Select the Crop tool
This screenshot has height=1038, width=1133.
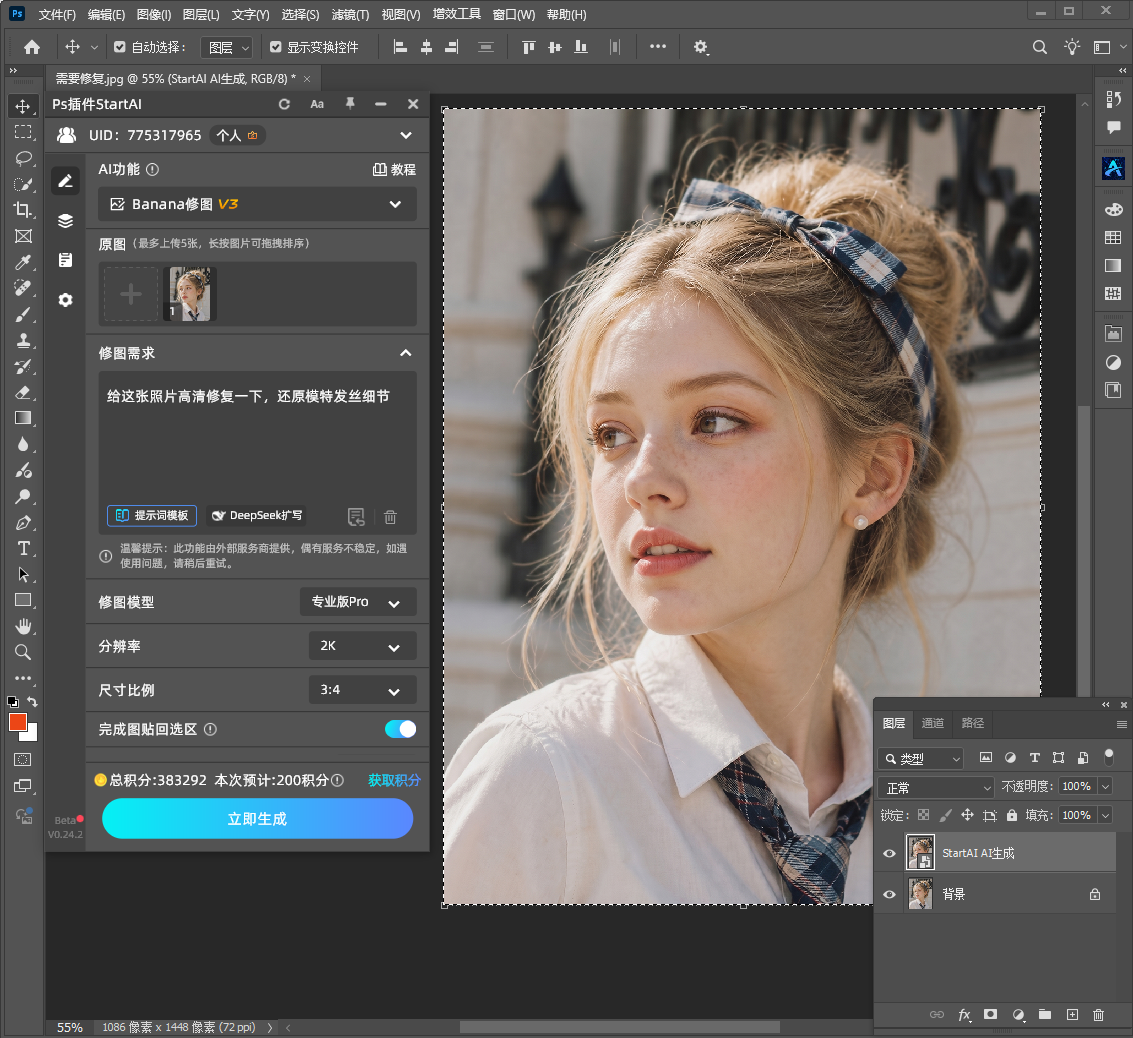[x=22, y=210]
